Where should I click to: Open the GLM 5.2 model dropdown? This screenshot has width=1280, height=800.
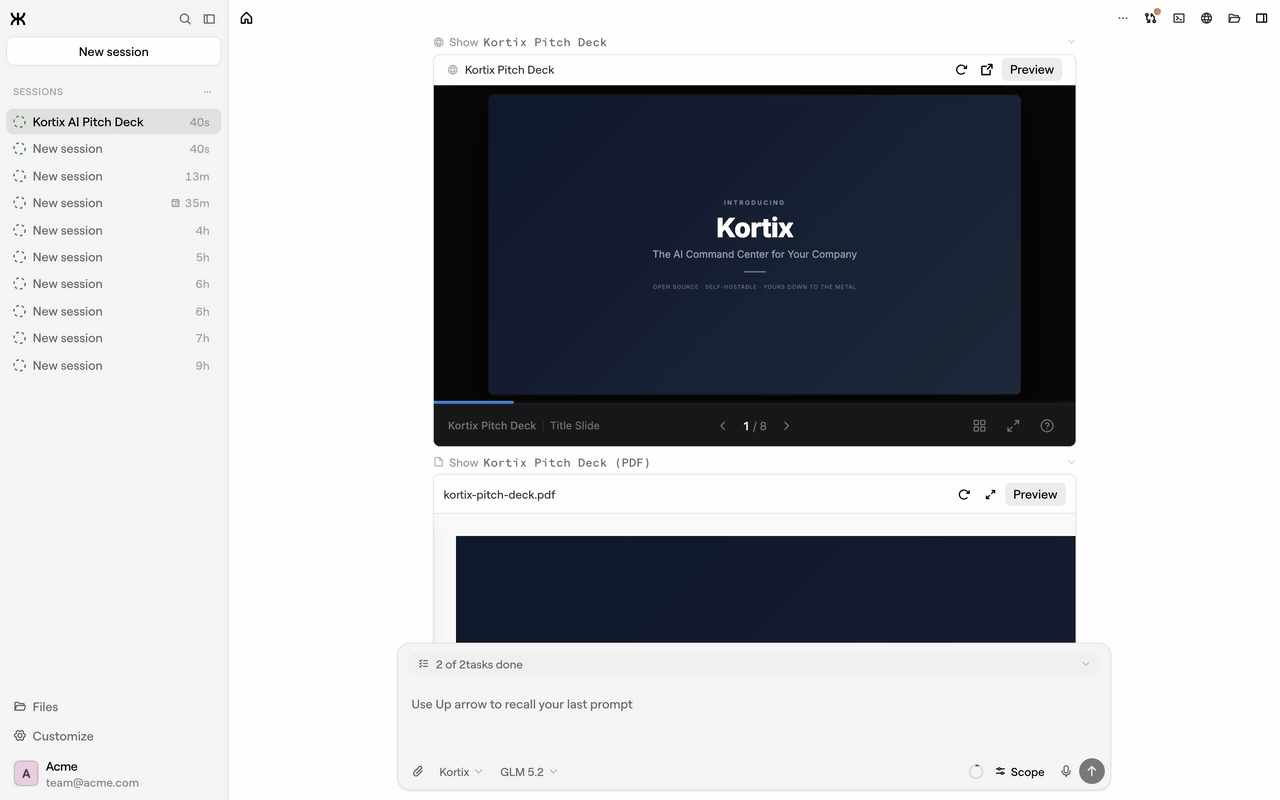point(529,772)
